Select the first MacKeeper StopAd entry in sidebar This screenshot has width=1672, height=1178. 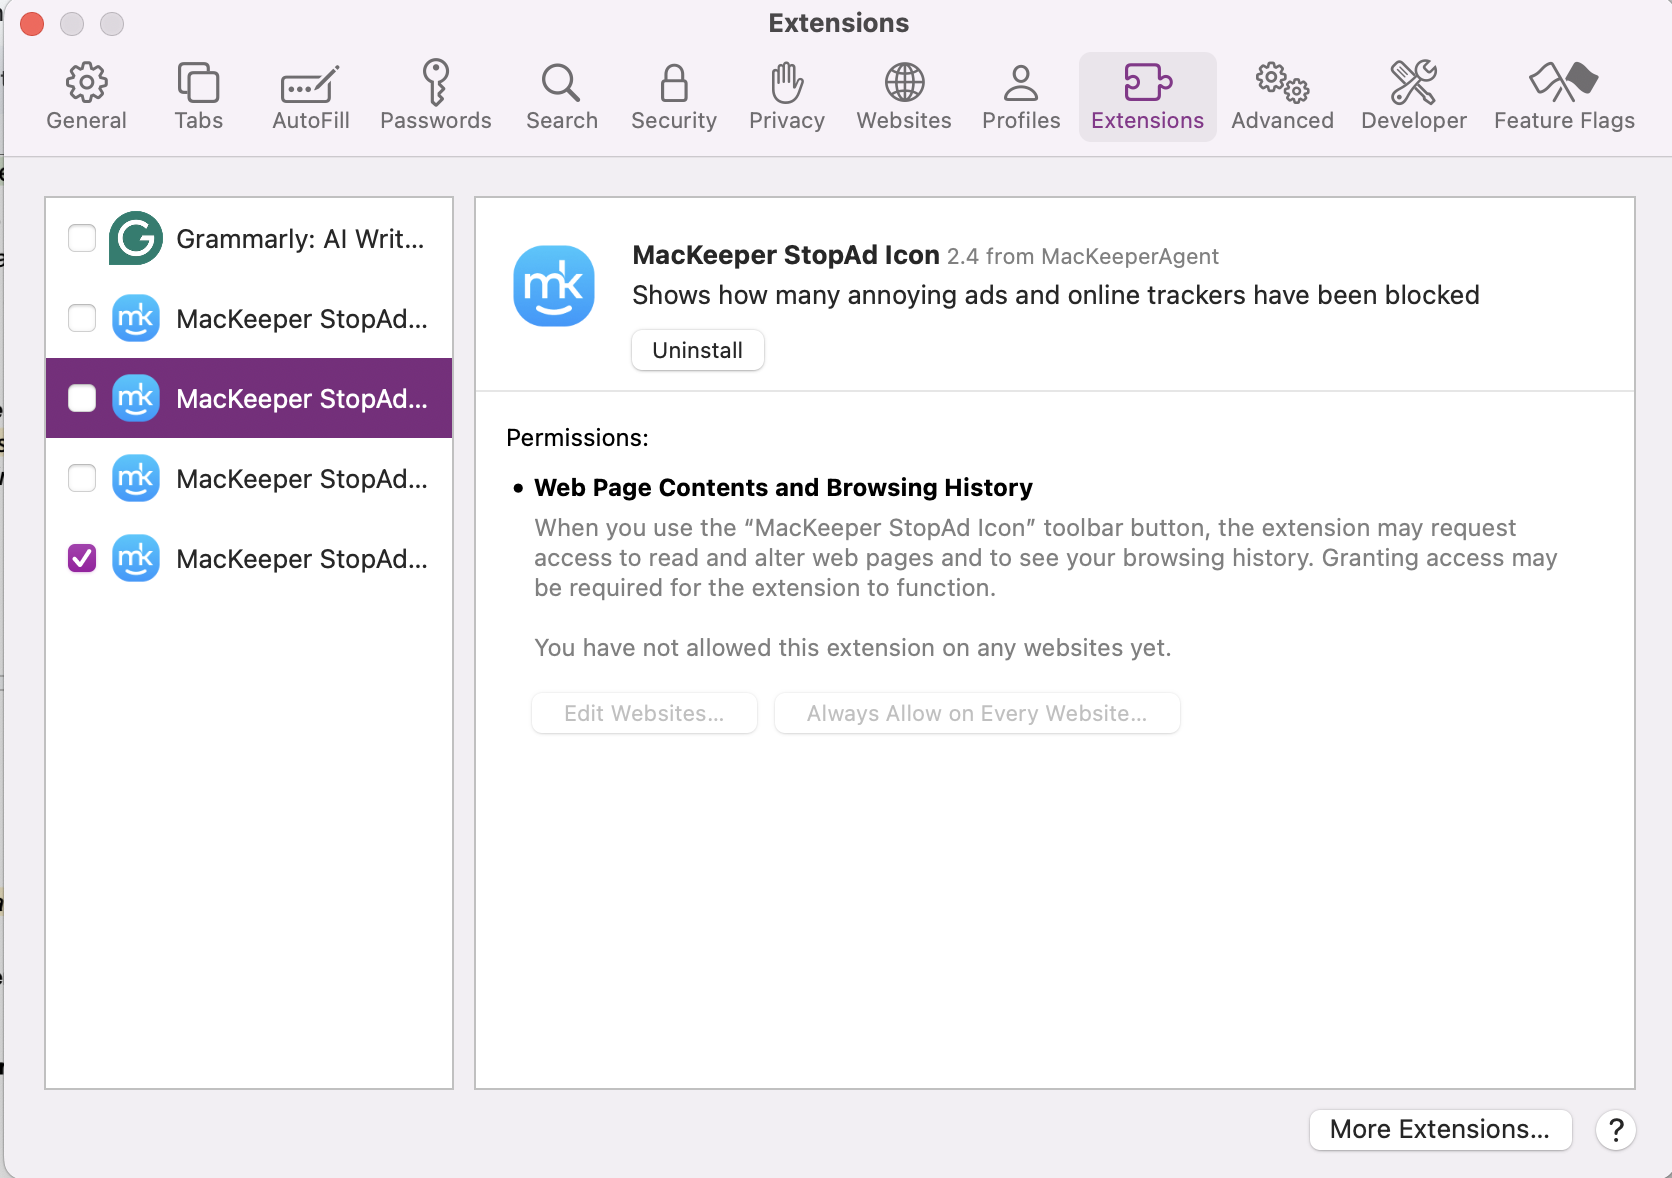[x=300, y=318]
